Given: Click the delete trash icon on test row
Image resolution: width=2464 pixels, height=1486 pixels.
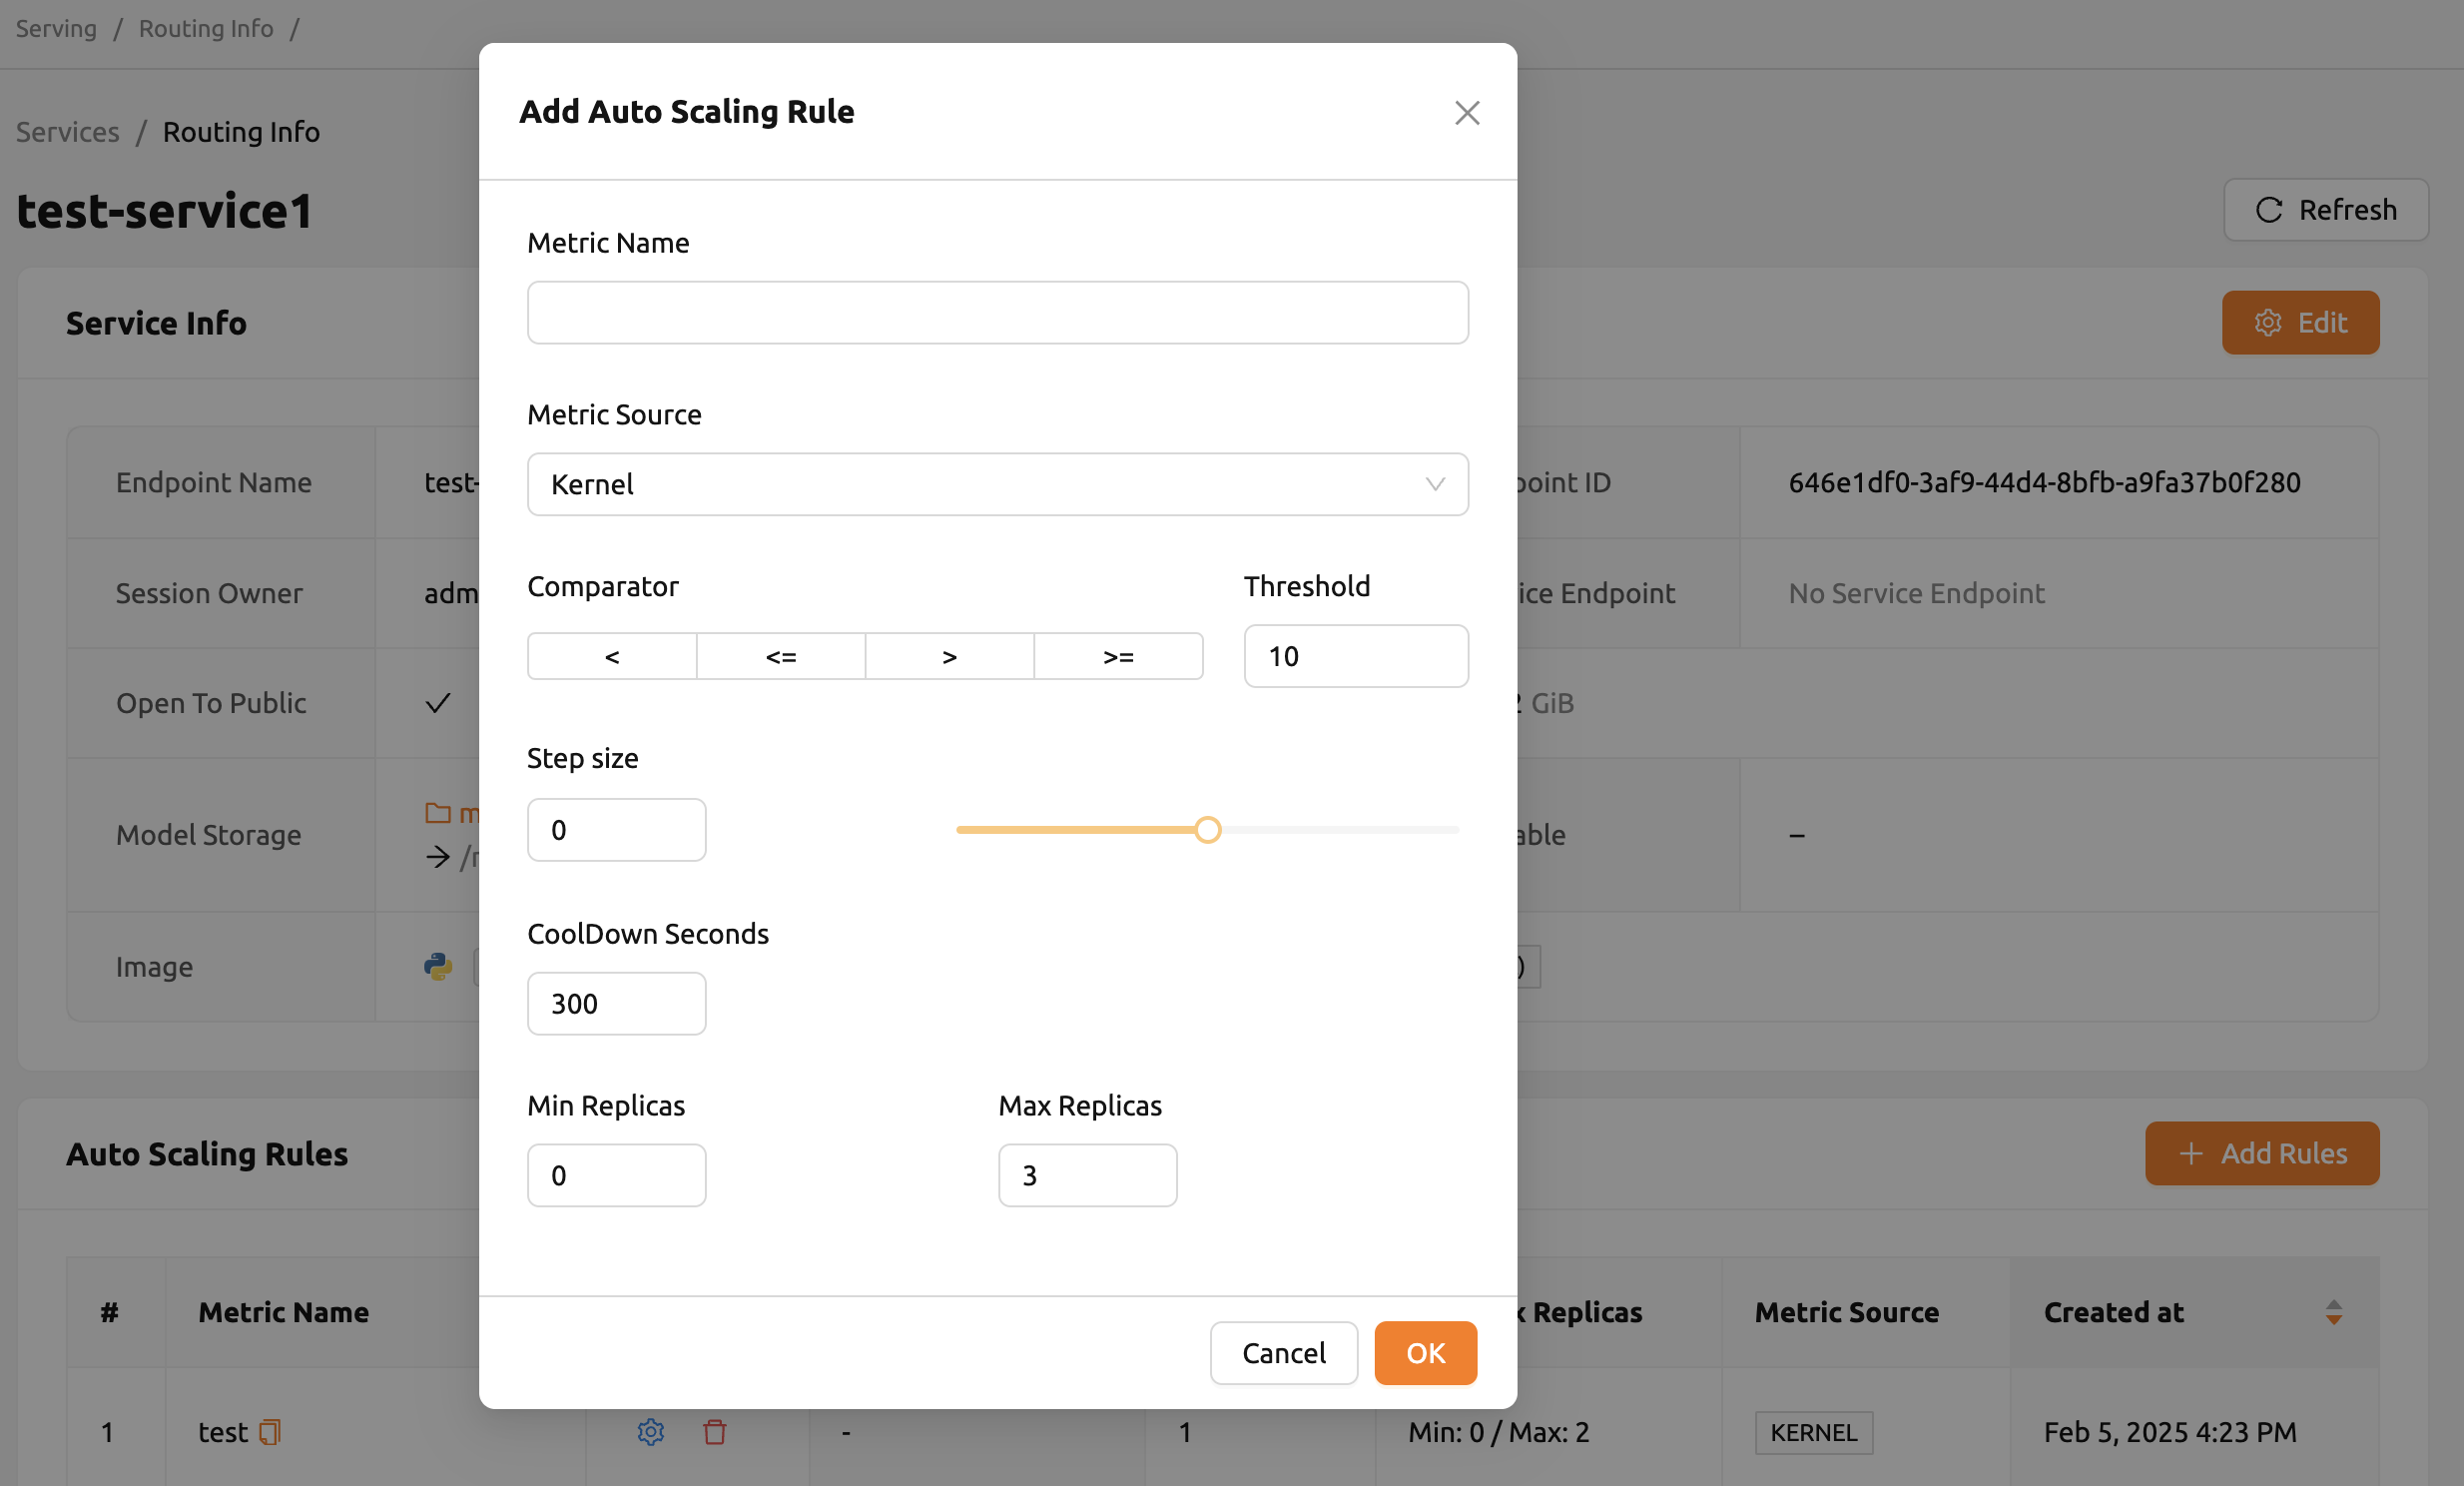Looking at the screenshot, I should pyautogui.click(x=715, y=1430).
